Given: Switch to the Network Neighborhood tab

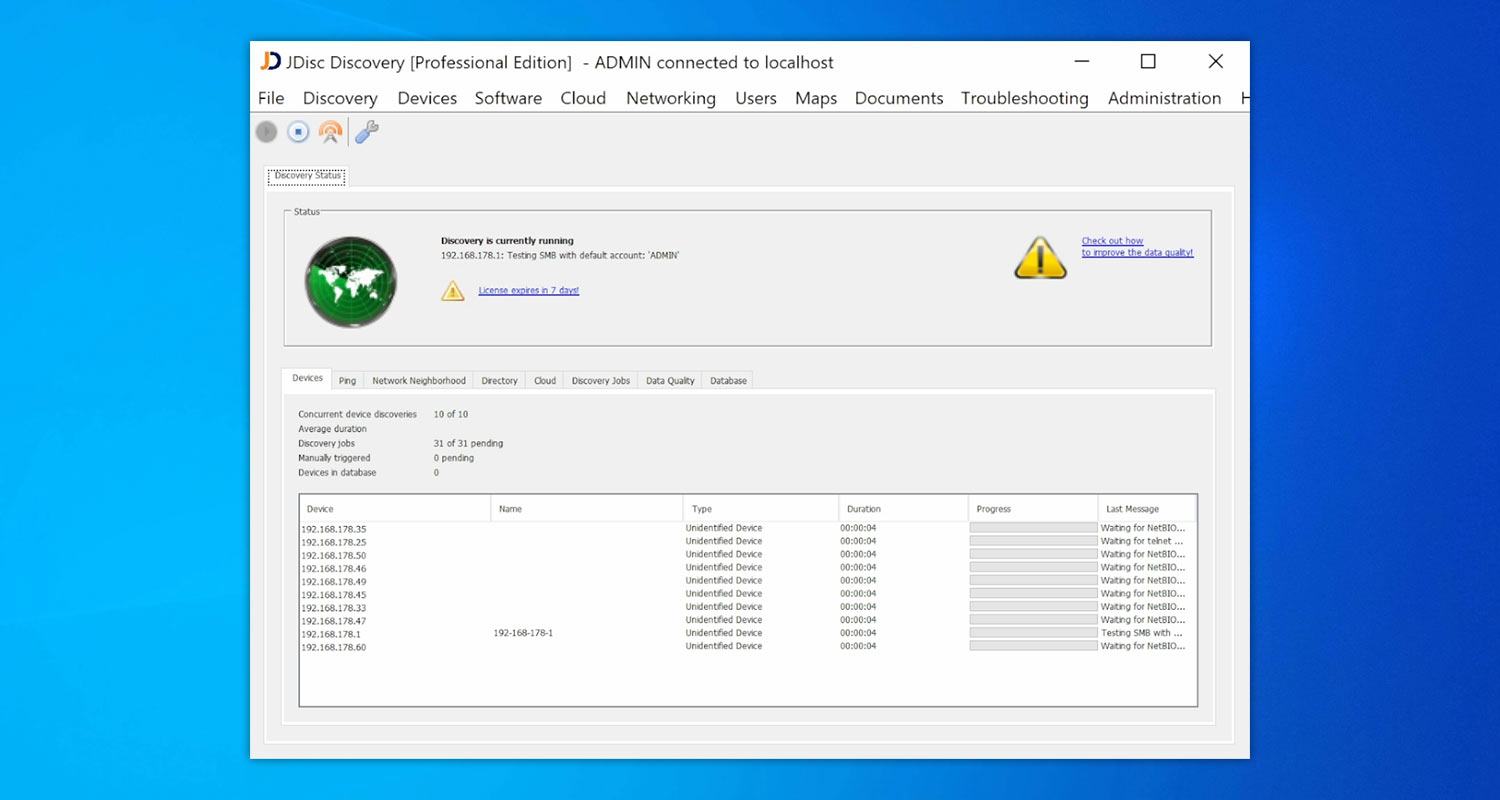Looking at the screenshot, I should point(419,381).
